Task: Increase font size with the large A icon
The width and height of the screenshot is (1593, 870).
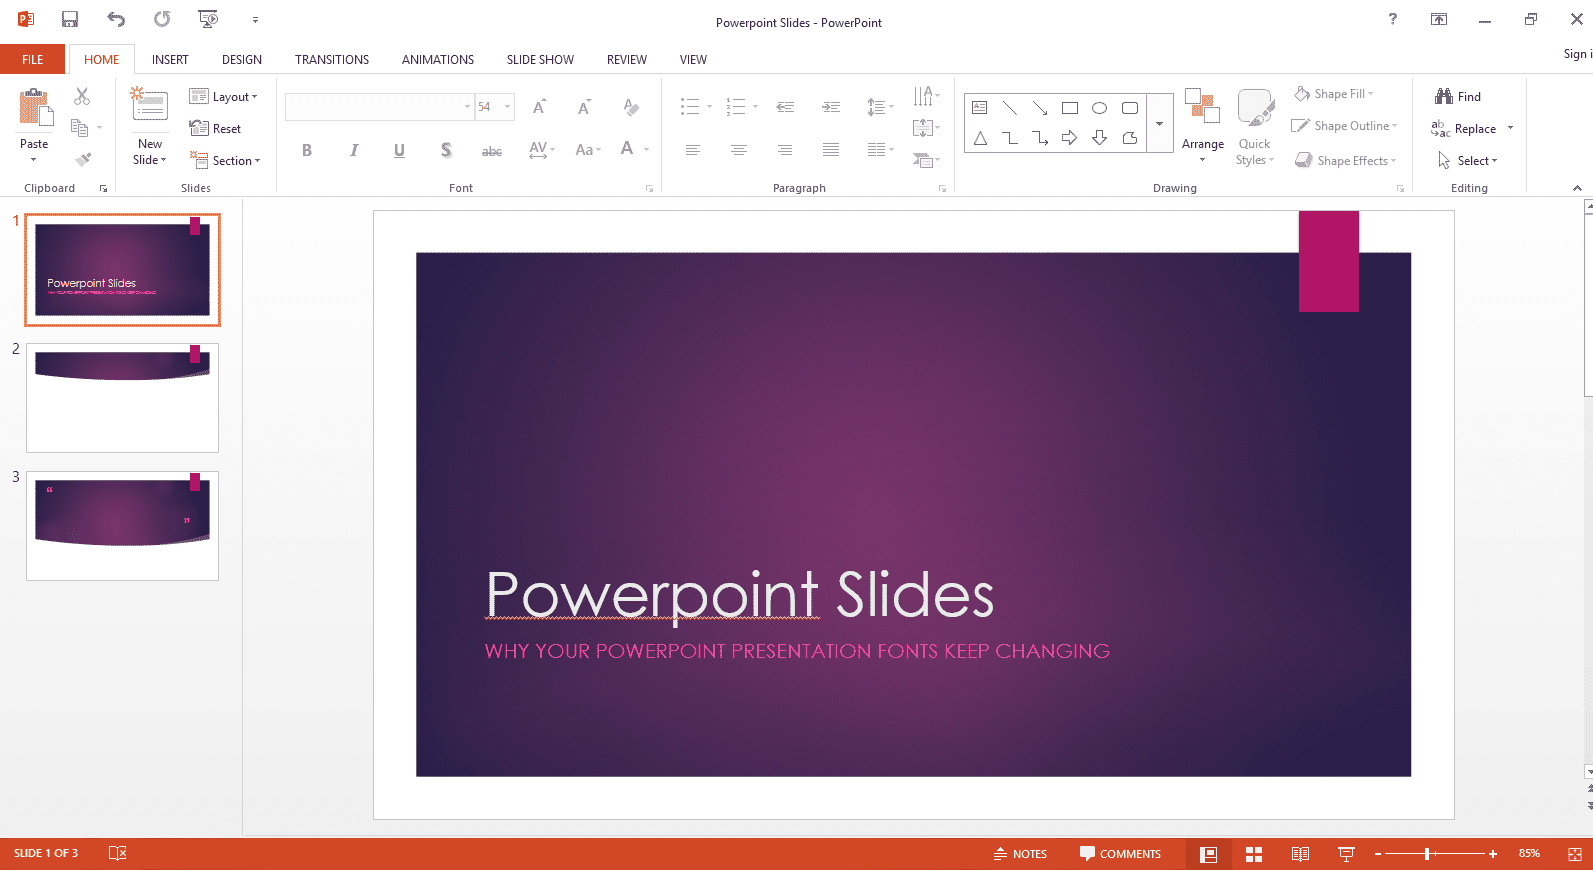Action: click(x=539, y=107)
